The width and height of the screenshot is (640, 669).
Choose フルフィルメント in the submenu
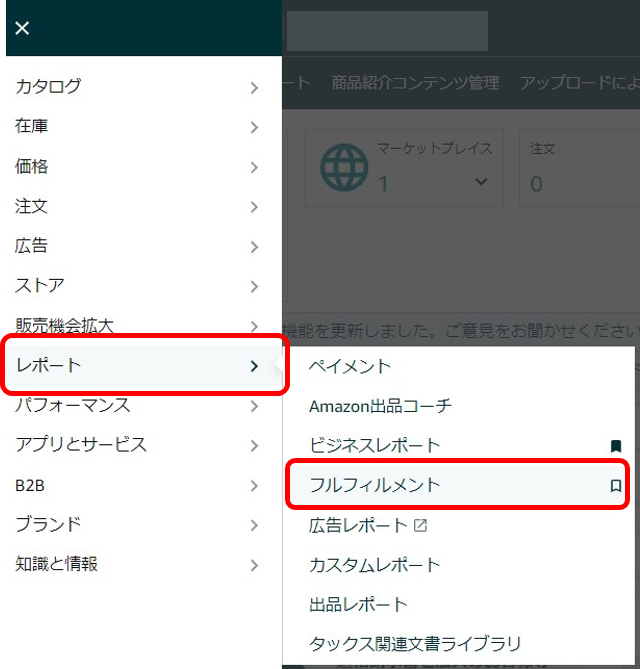(375, 486)
